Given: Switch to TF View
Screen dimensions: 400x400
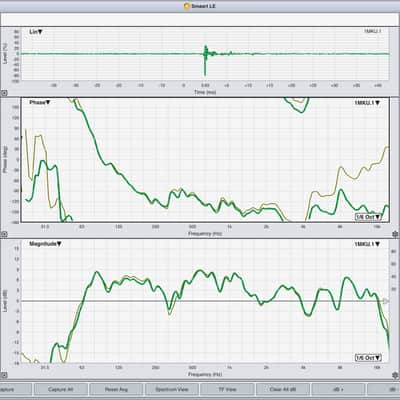Looking at the screenshot, I should (x=227, y=389).
